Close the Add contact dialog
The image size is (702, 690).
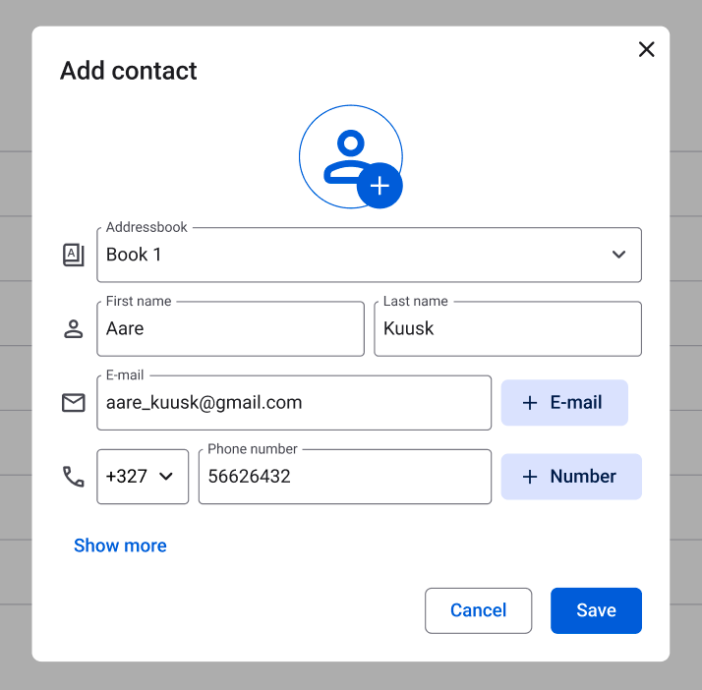tap(646, 50)
